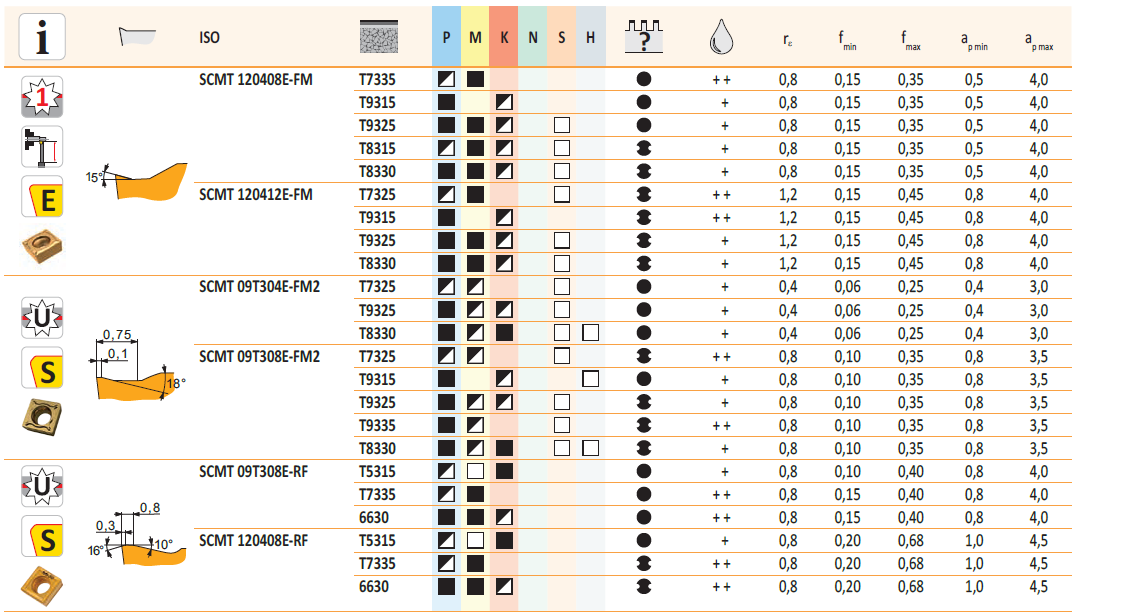Screen dimensions: 1148x612
Task: Select the H material column header
Action: point(590,38)
